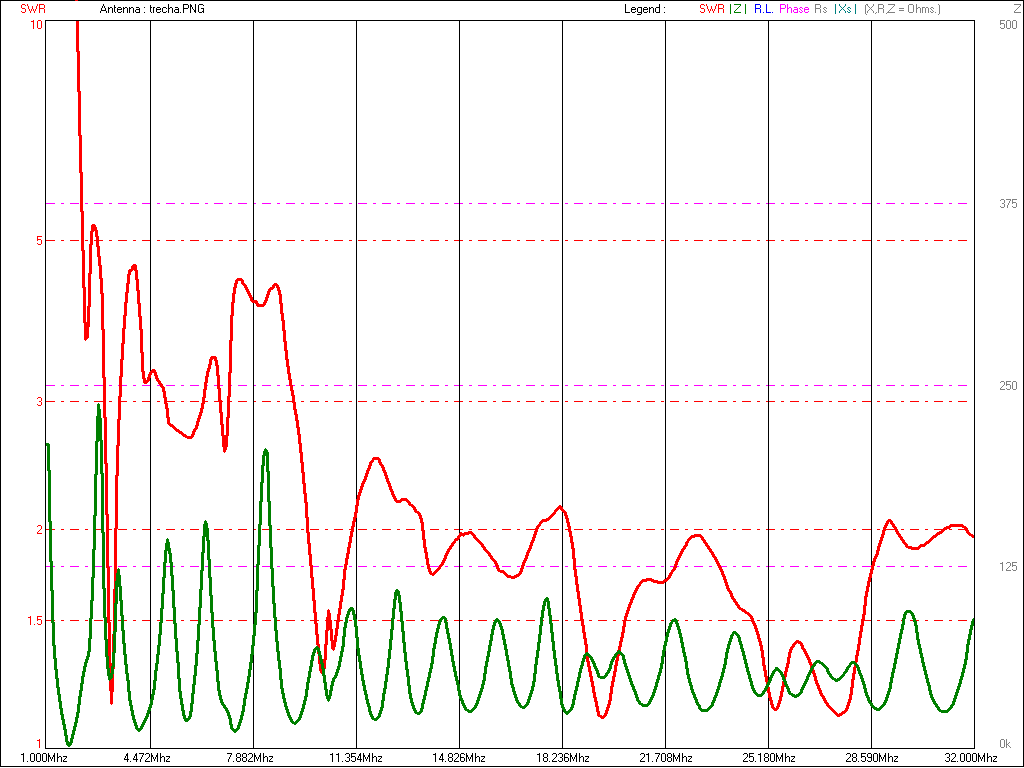The height and width of the screenshot is (768, 1024).
Task: Click the Z axis value 375
Action: tap(1008, 204)
